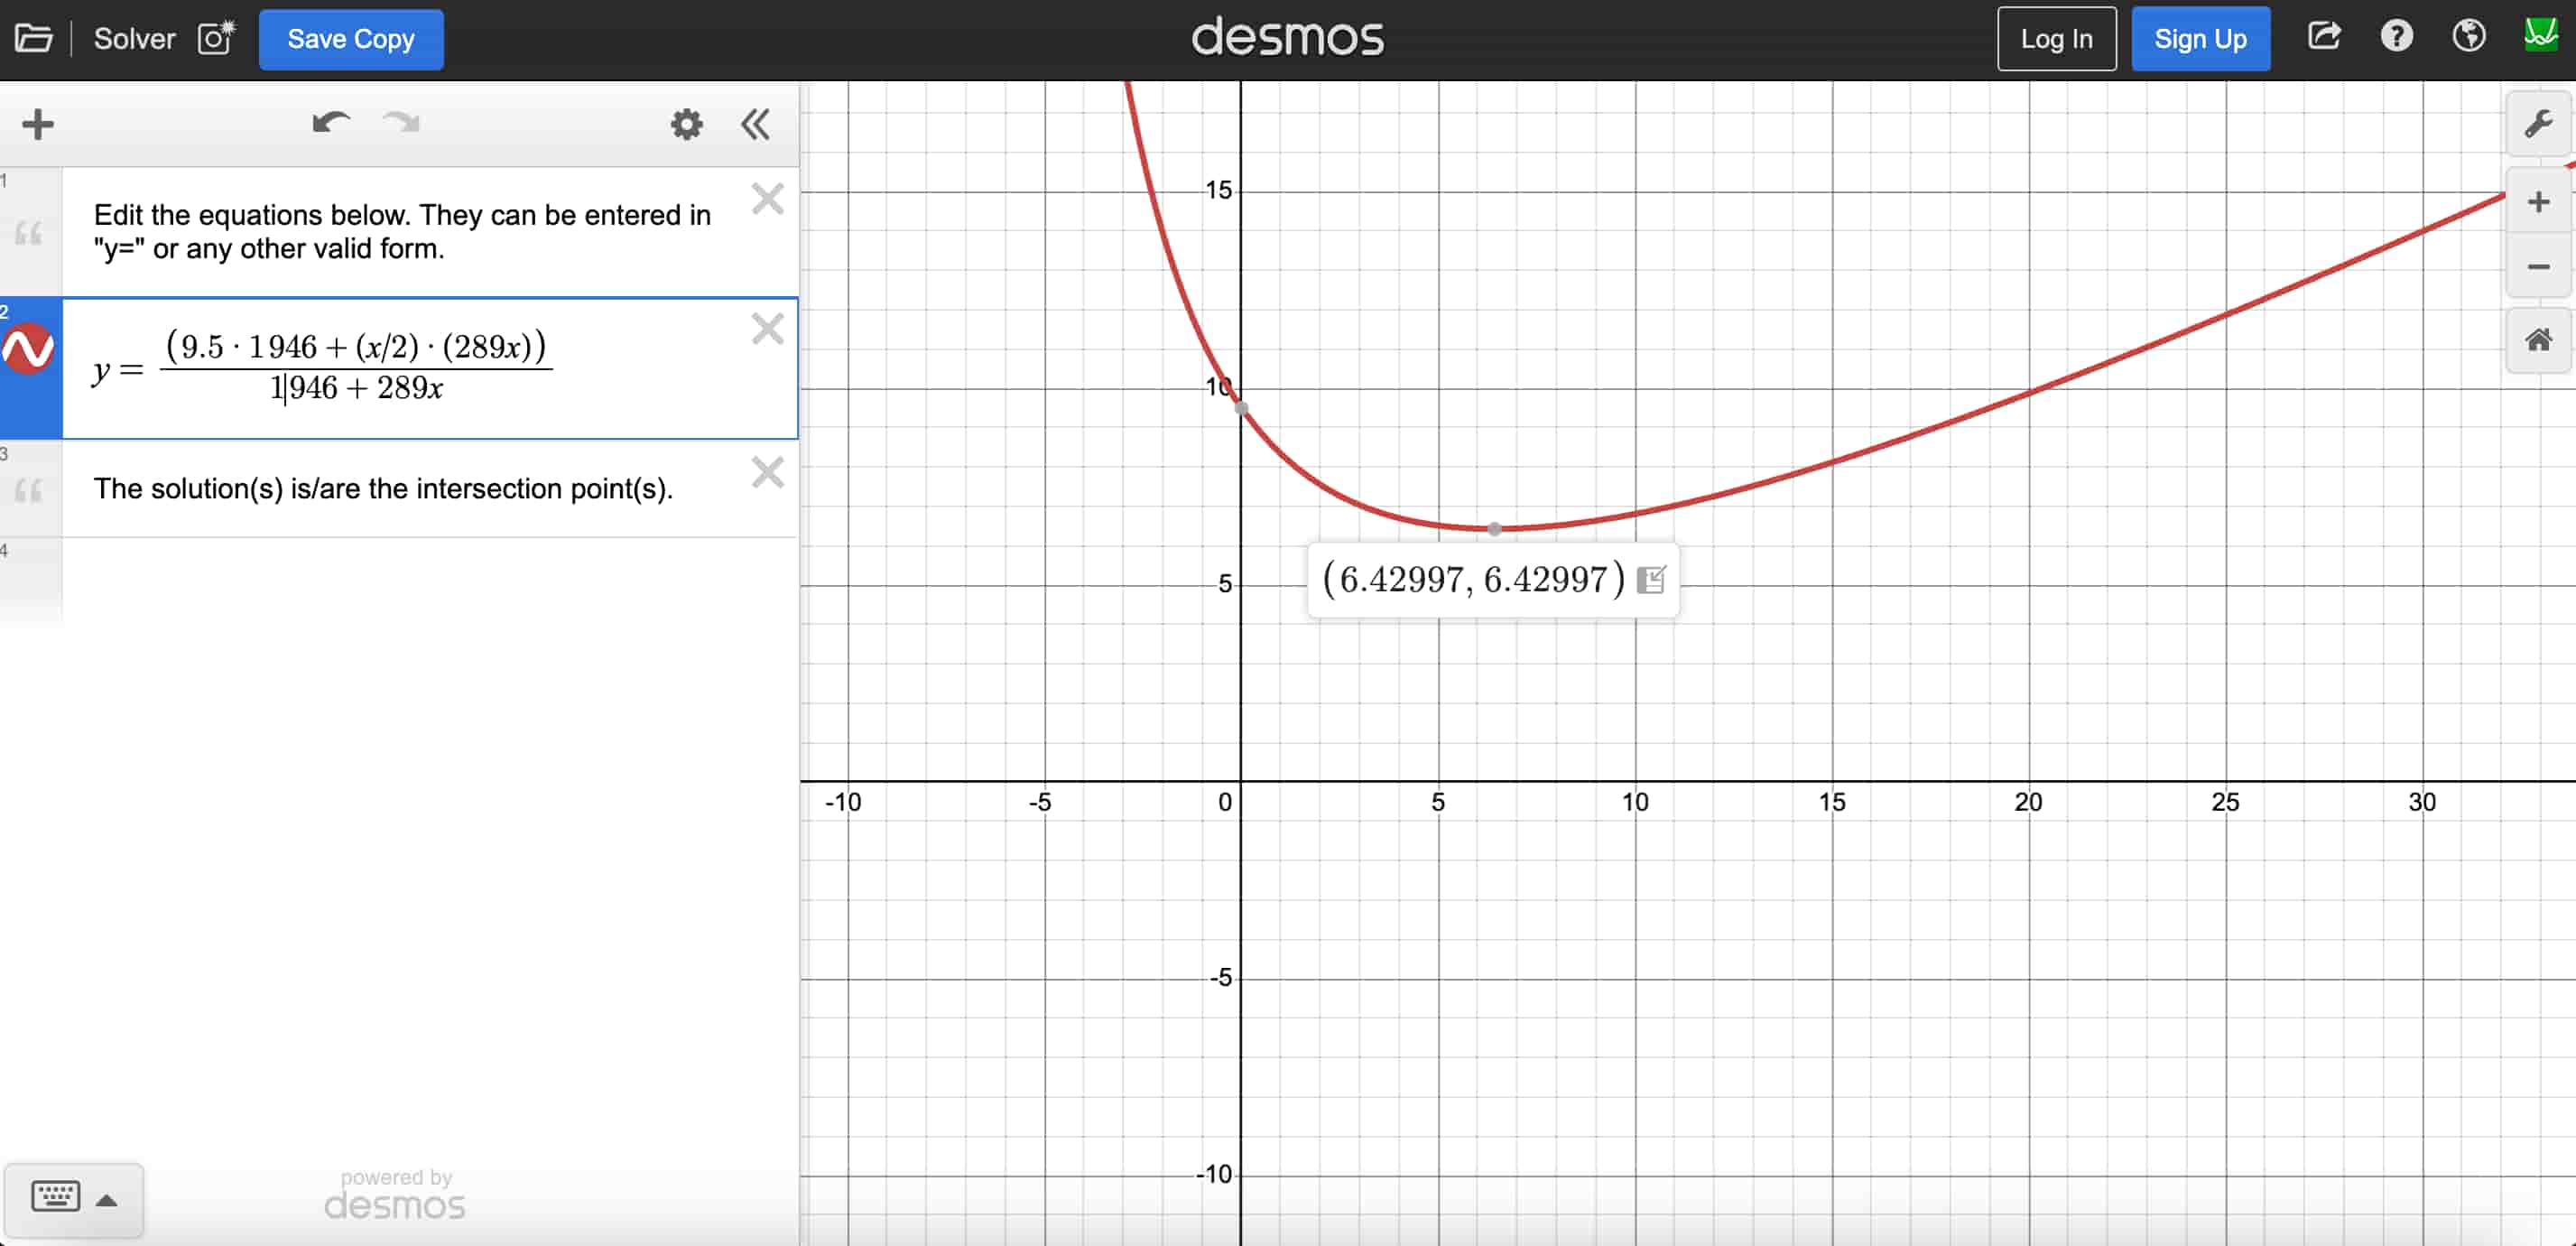Click the Sign Up button
Viewport: 2576px width, 1246px height.
[2199, 39]
